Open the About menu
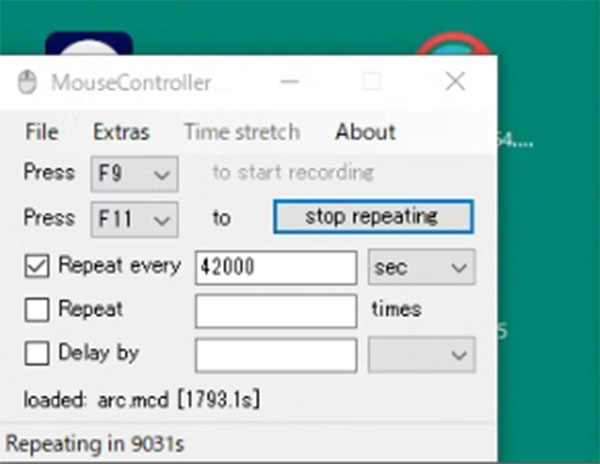The image size is (600, 464). 365,132
